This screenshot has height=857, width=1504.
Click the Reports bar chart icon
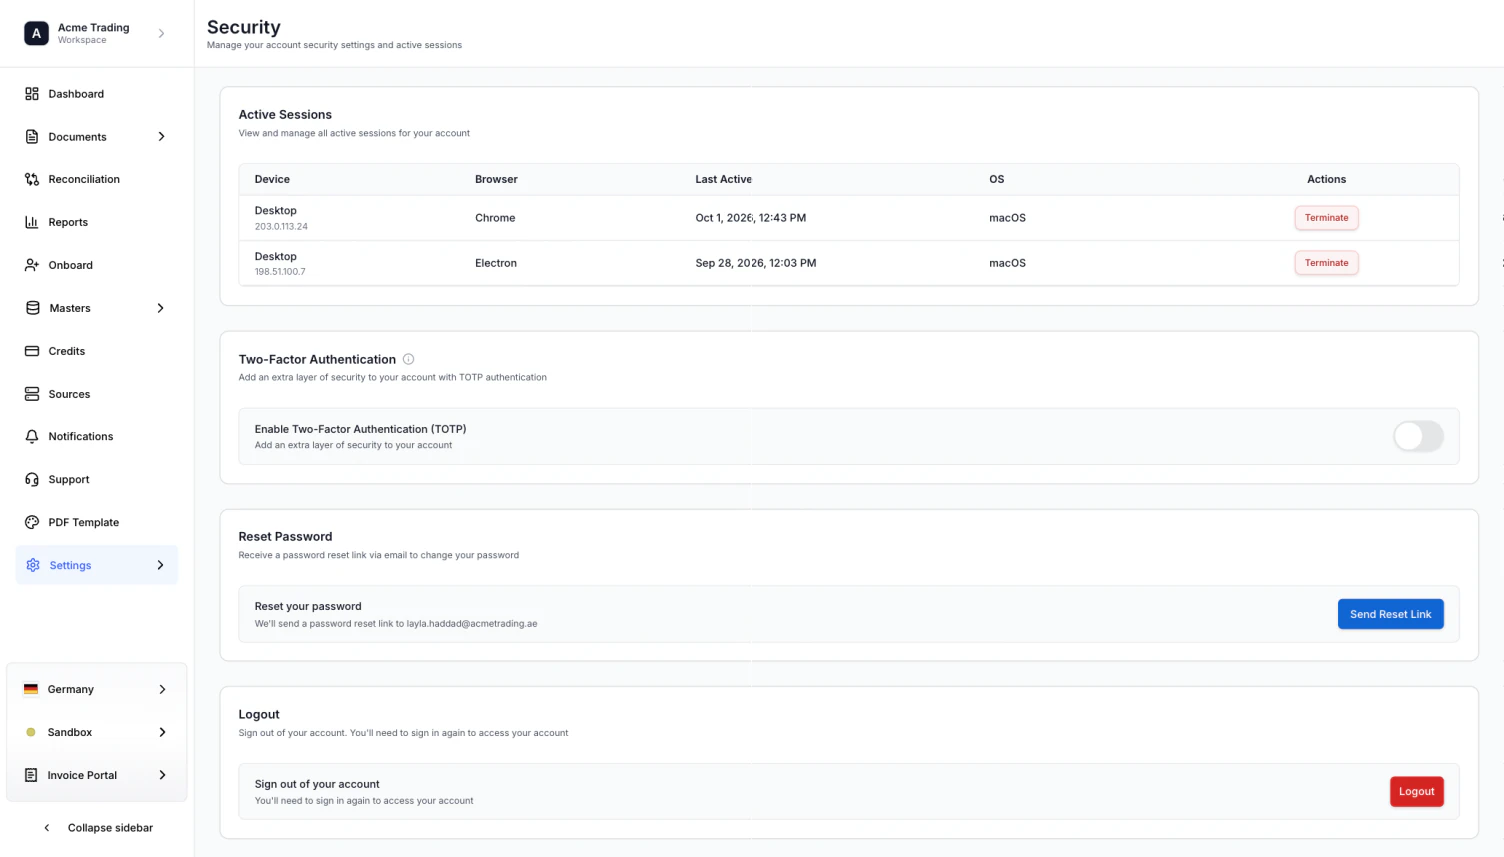pyautogui.click(x=32, y=222)
